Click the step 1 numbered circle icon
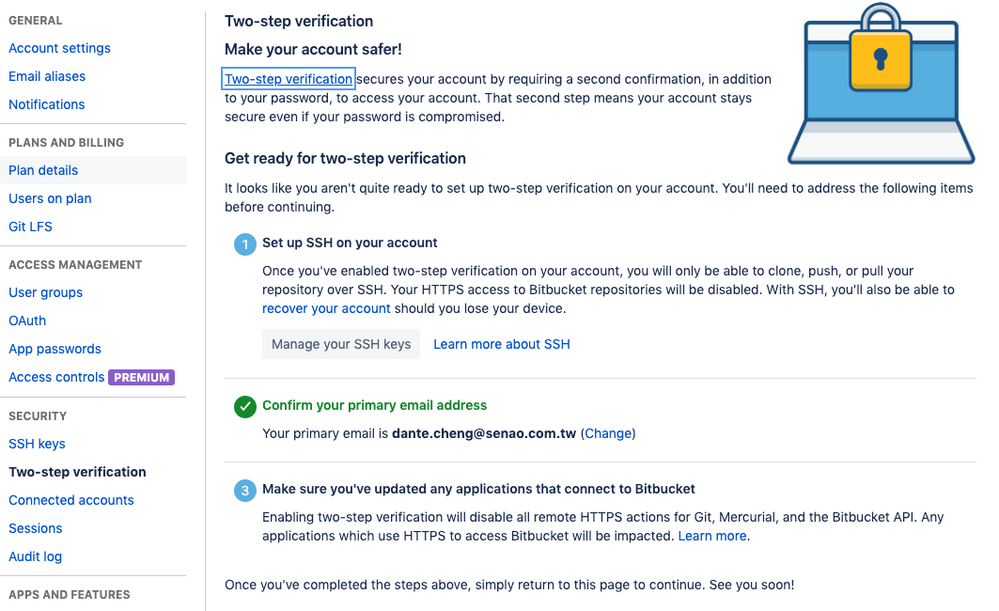The width and height of the screenshot is (999, 611). coord(245,244)
